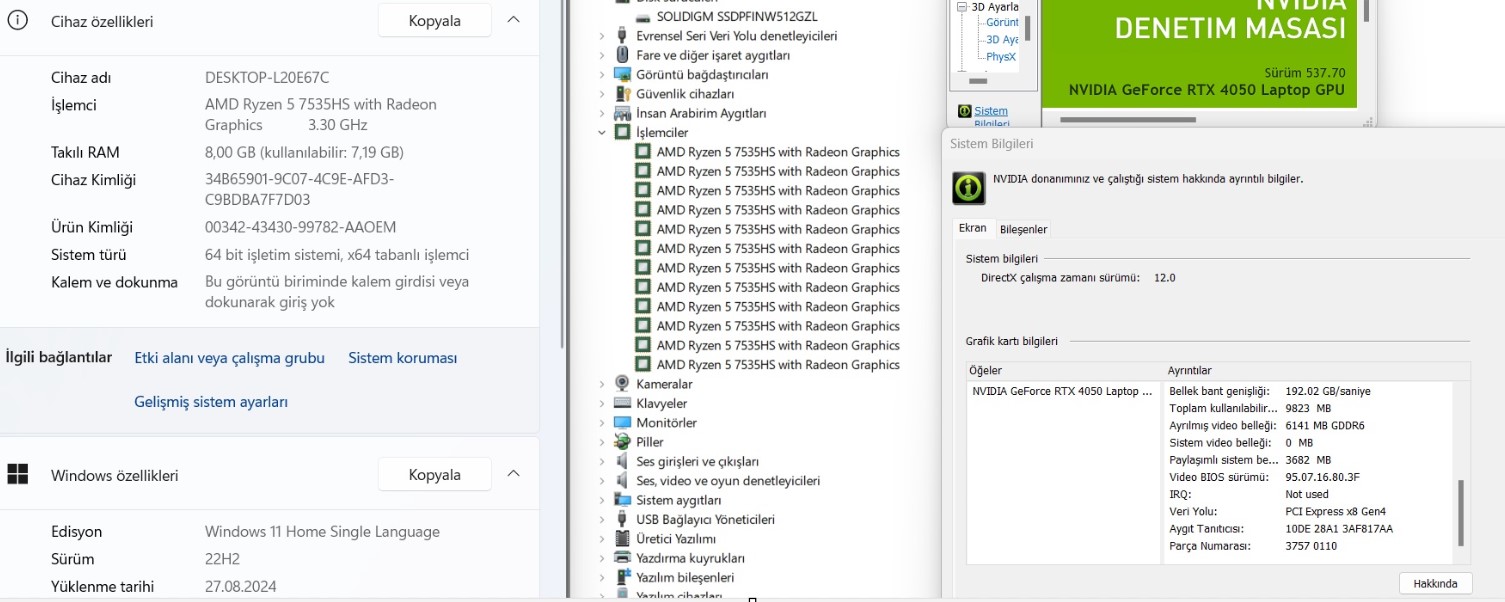Open Etki alanı veya çalışma grubu link
This screenshot has width=1505, height=602.
coord(230,358)
